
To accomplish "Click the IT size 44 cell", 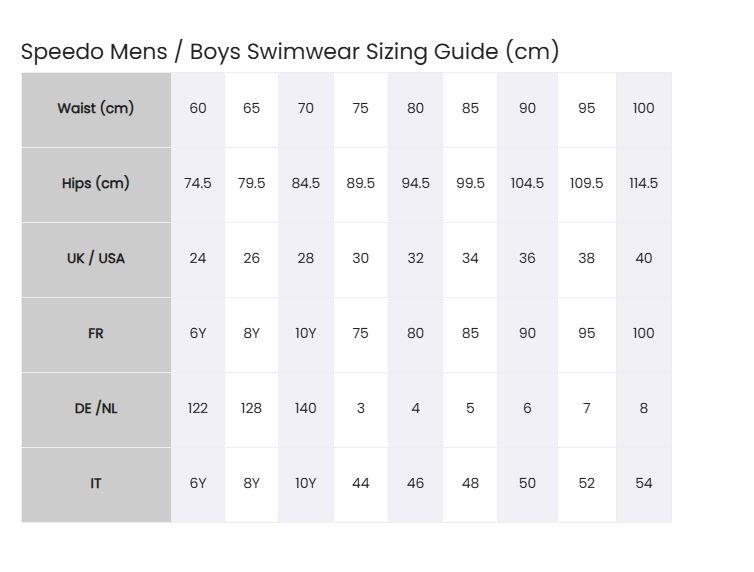I will click(360, 483).
